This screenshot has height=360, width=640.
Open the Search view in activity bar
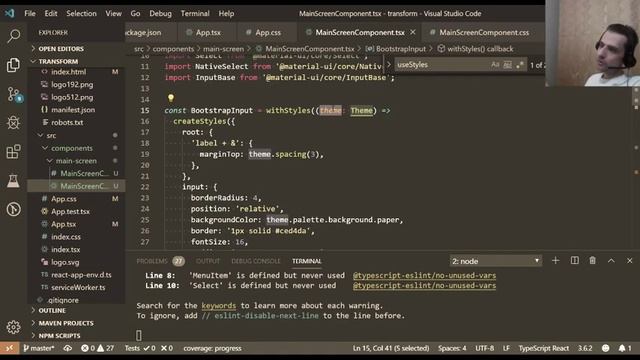pyautogui.click(x=13, y=36)
